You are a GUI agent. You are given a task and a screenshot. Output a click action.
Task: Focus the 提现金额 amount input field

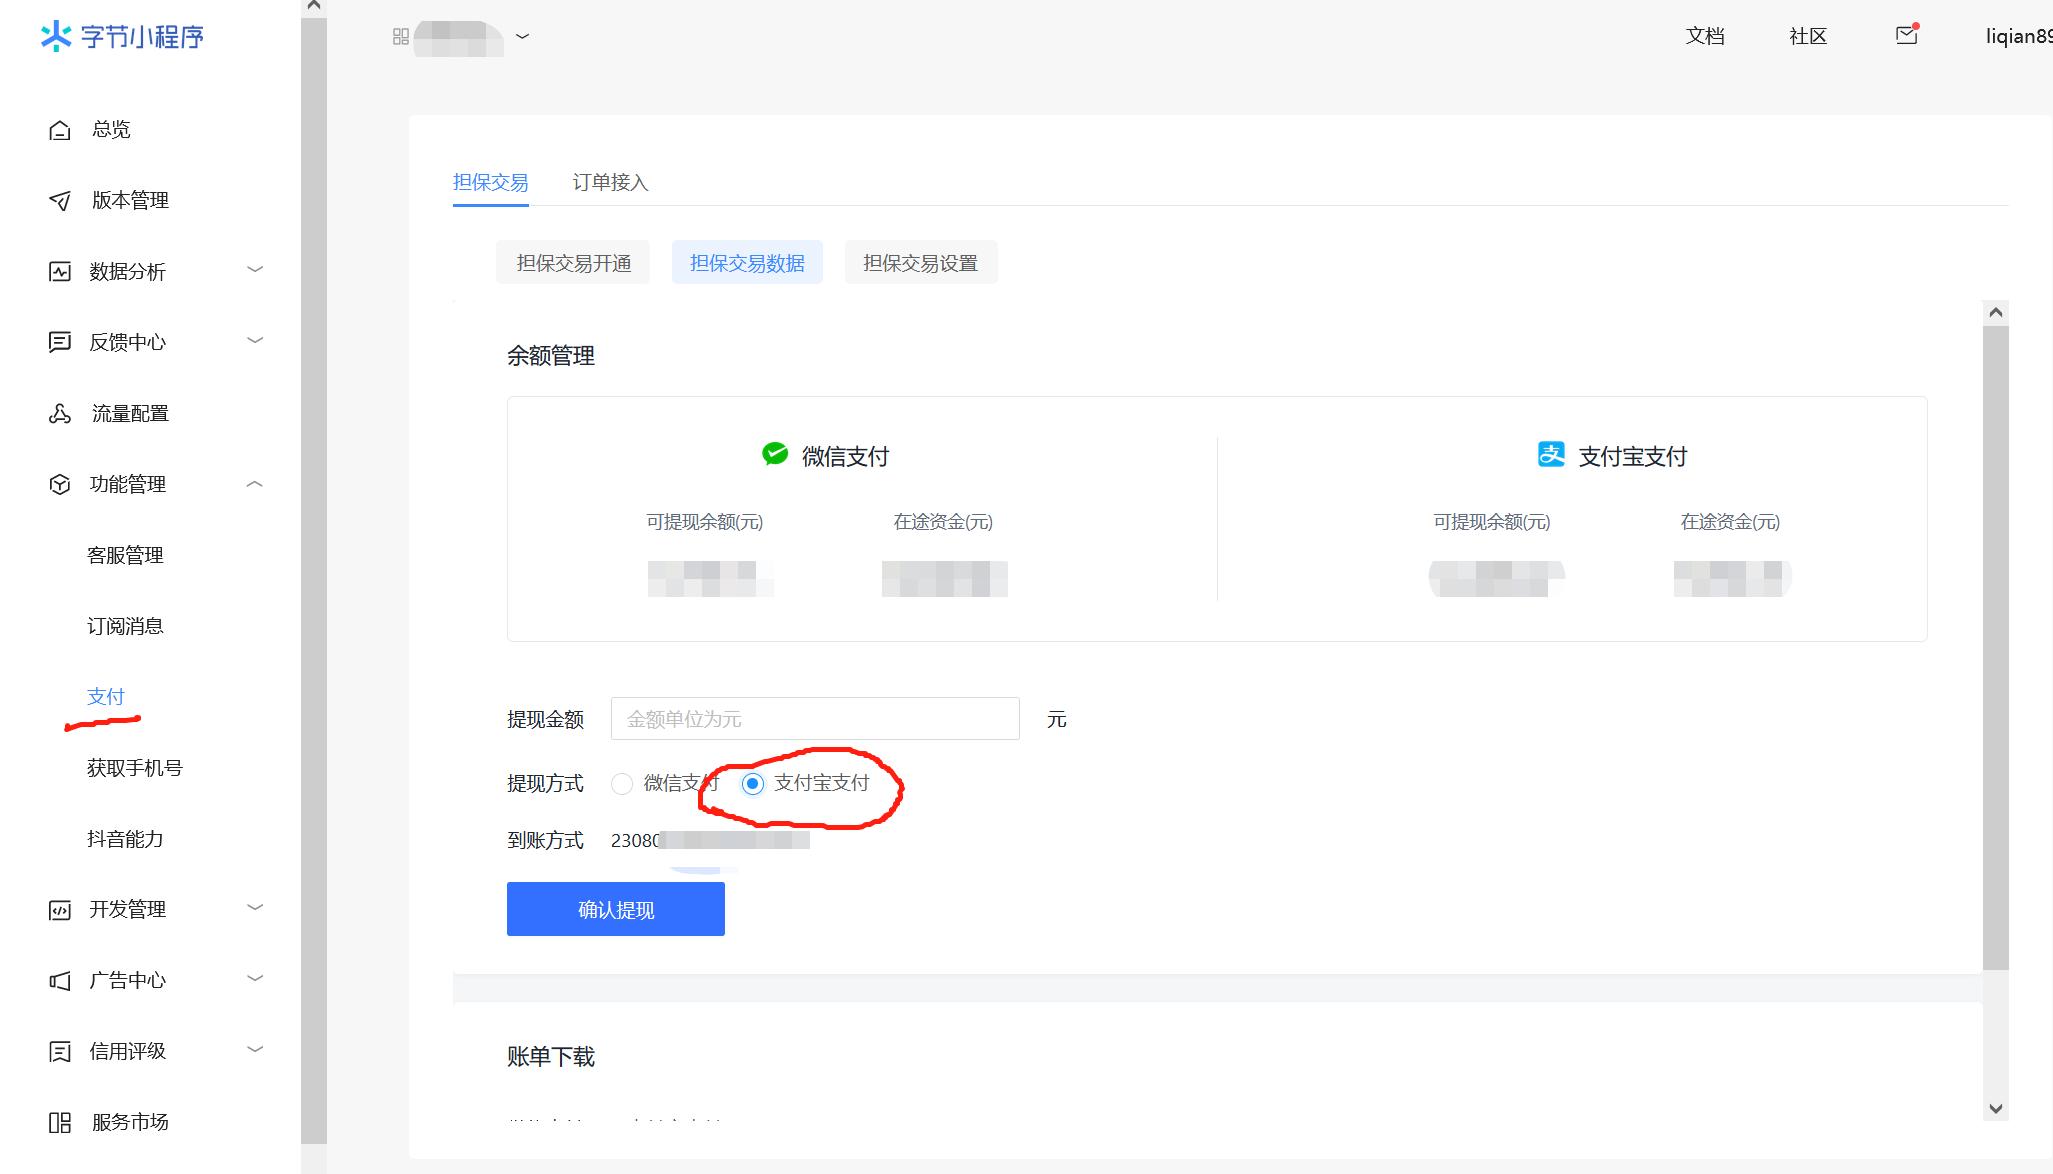click(814, 719)
